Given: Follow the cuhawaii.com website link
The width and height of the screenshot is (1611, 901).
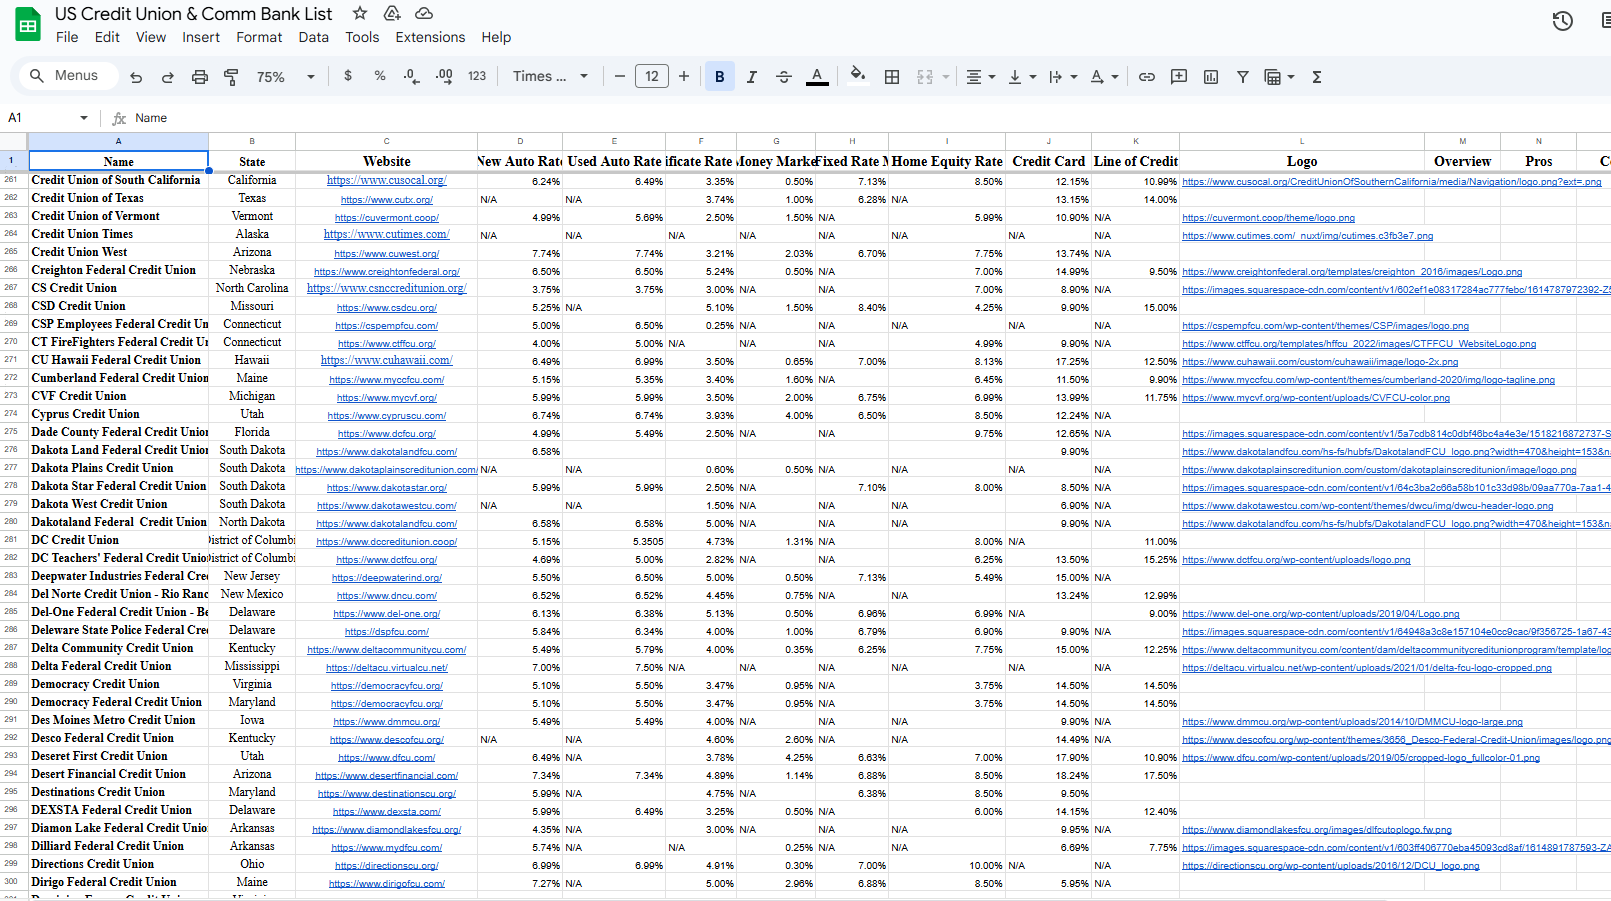Looking at the screenshot, I should coord(386,361).
